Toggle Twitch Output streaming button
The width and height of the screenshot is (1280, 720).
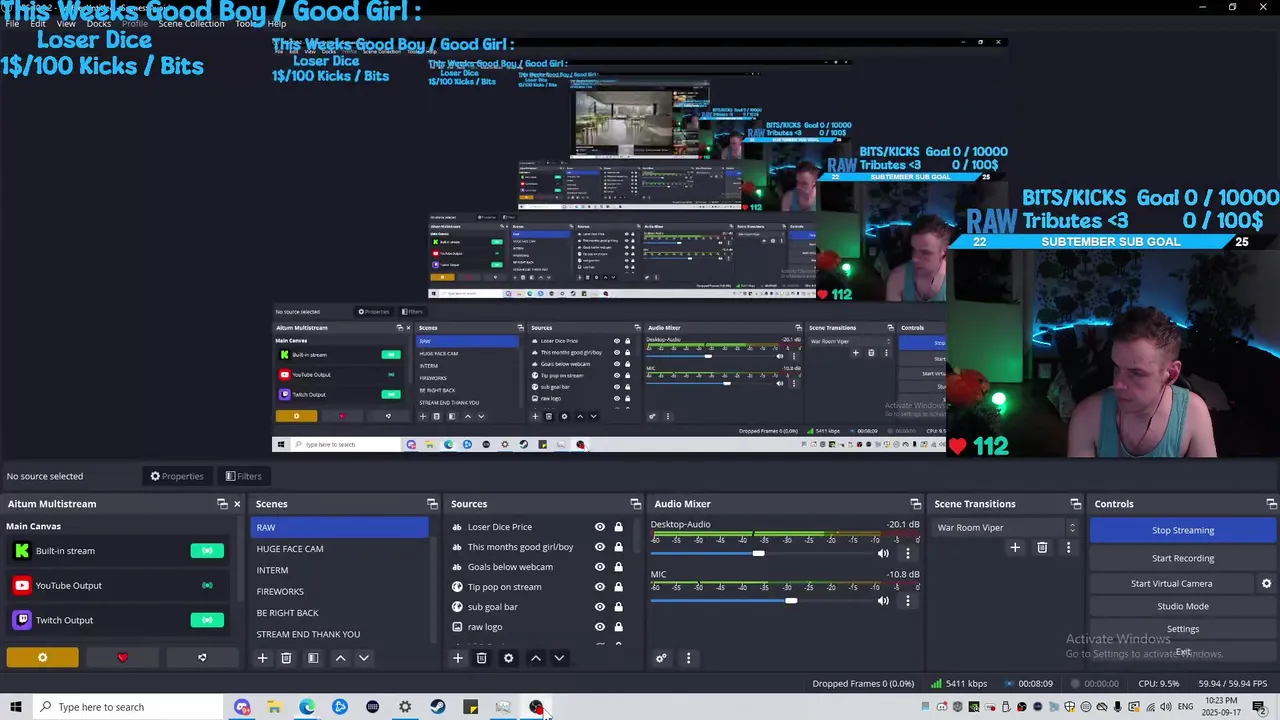click(x=207, y=620)
